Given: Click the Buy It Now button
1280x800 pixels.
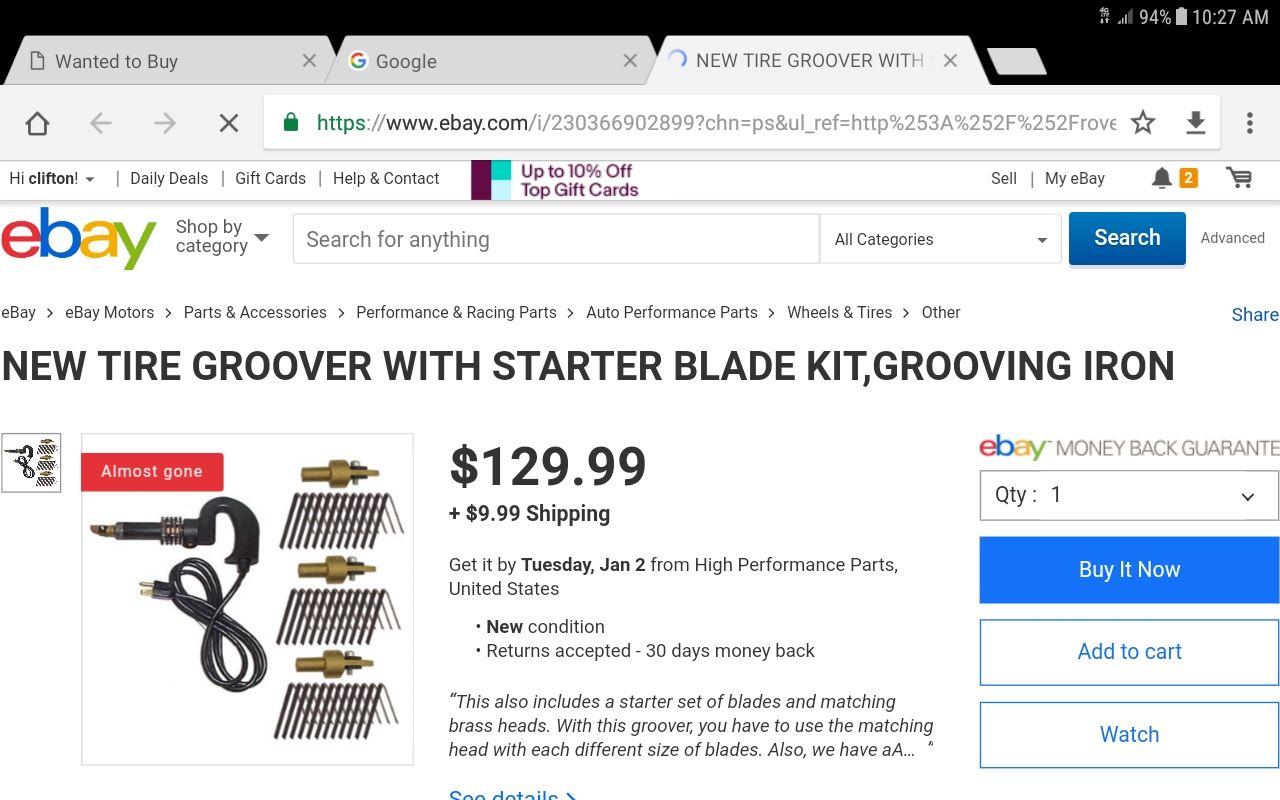Looking at the screenshot, I should (x=1129, y=570).
